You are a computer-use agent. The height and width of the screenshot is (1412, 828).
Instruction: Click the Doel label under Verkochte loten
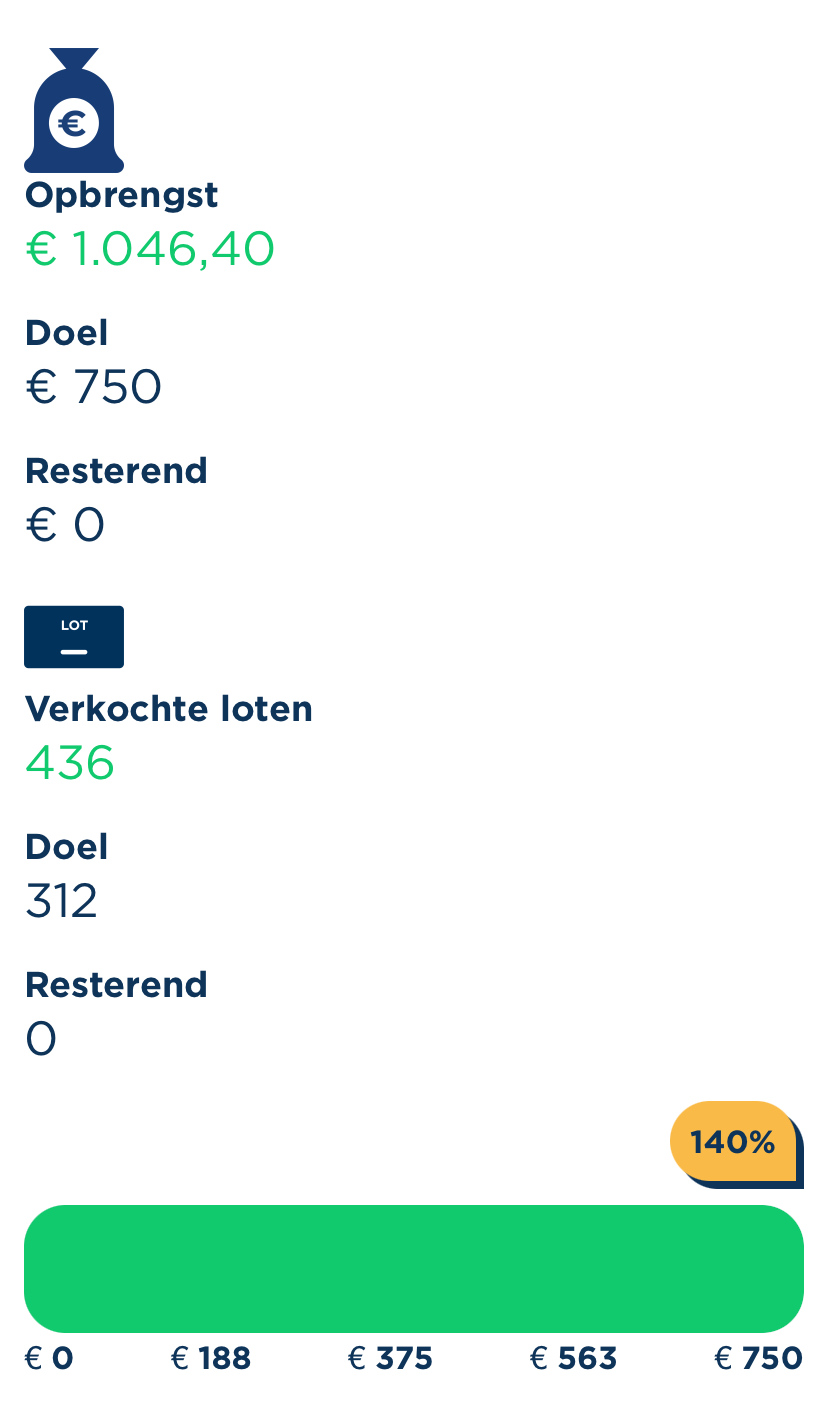click(x=66, y=847)
